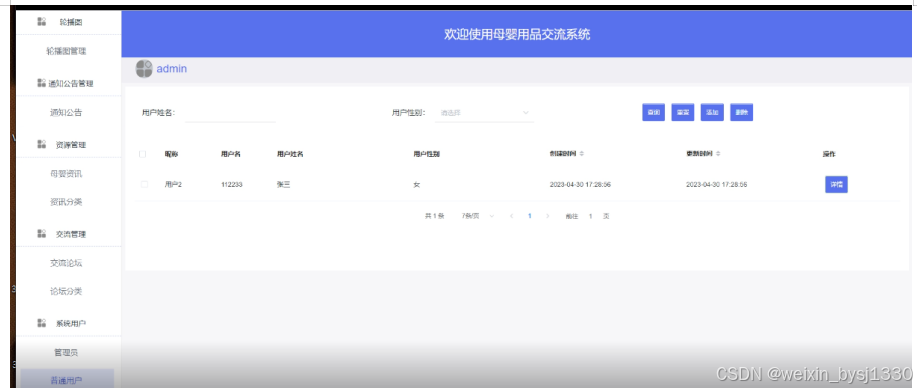Click the 用户姓名 column header
The image size is (917, 390).
[x=290, y=154]
